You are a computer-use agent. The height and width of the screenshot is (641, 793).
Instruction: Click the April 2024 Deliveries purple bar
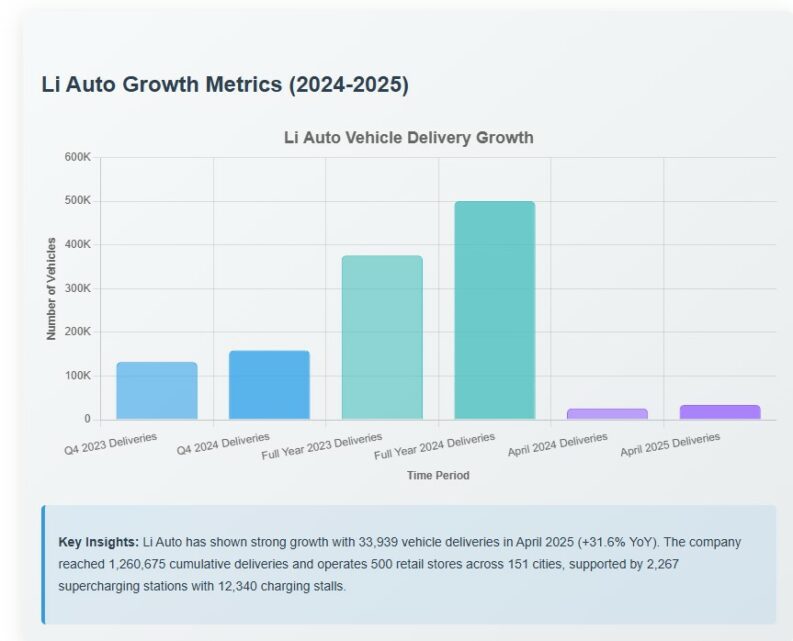pyautogui.click(x=607, y=413)
